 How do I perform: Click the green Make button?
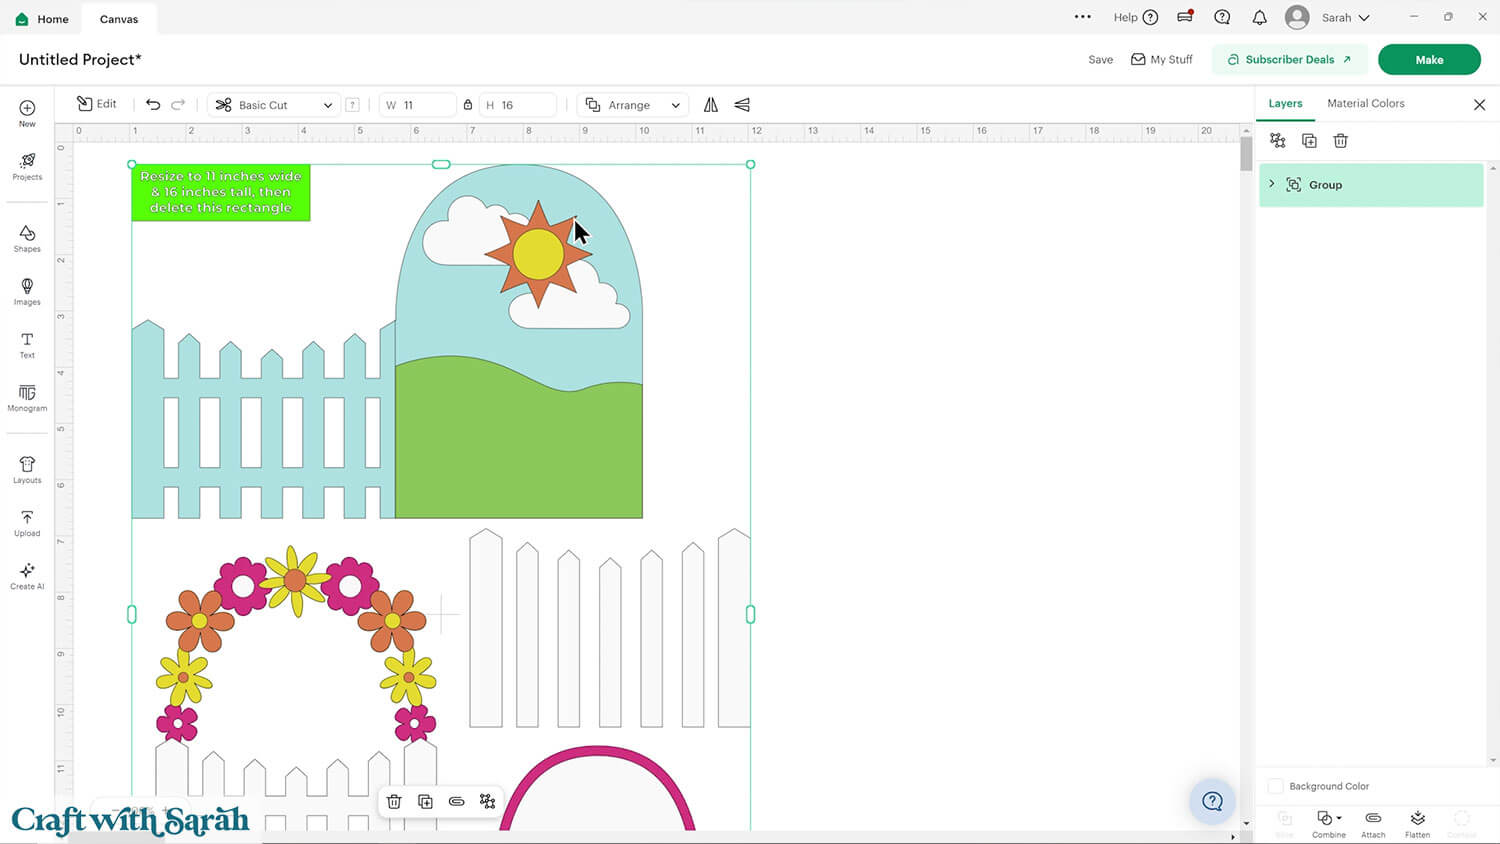[1428, 60]
